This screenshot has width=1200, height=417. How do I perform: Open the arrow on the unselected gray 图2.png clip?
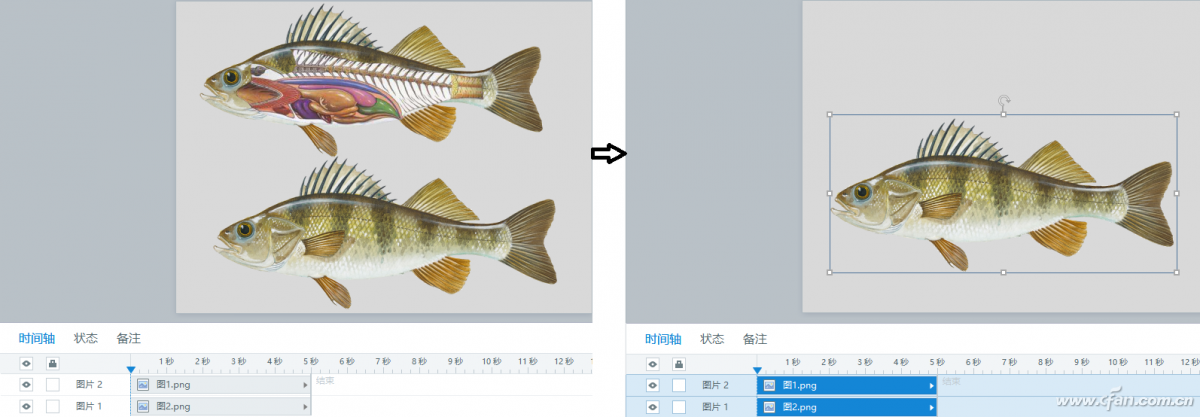pos(305,406)
